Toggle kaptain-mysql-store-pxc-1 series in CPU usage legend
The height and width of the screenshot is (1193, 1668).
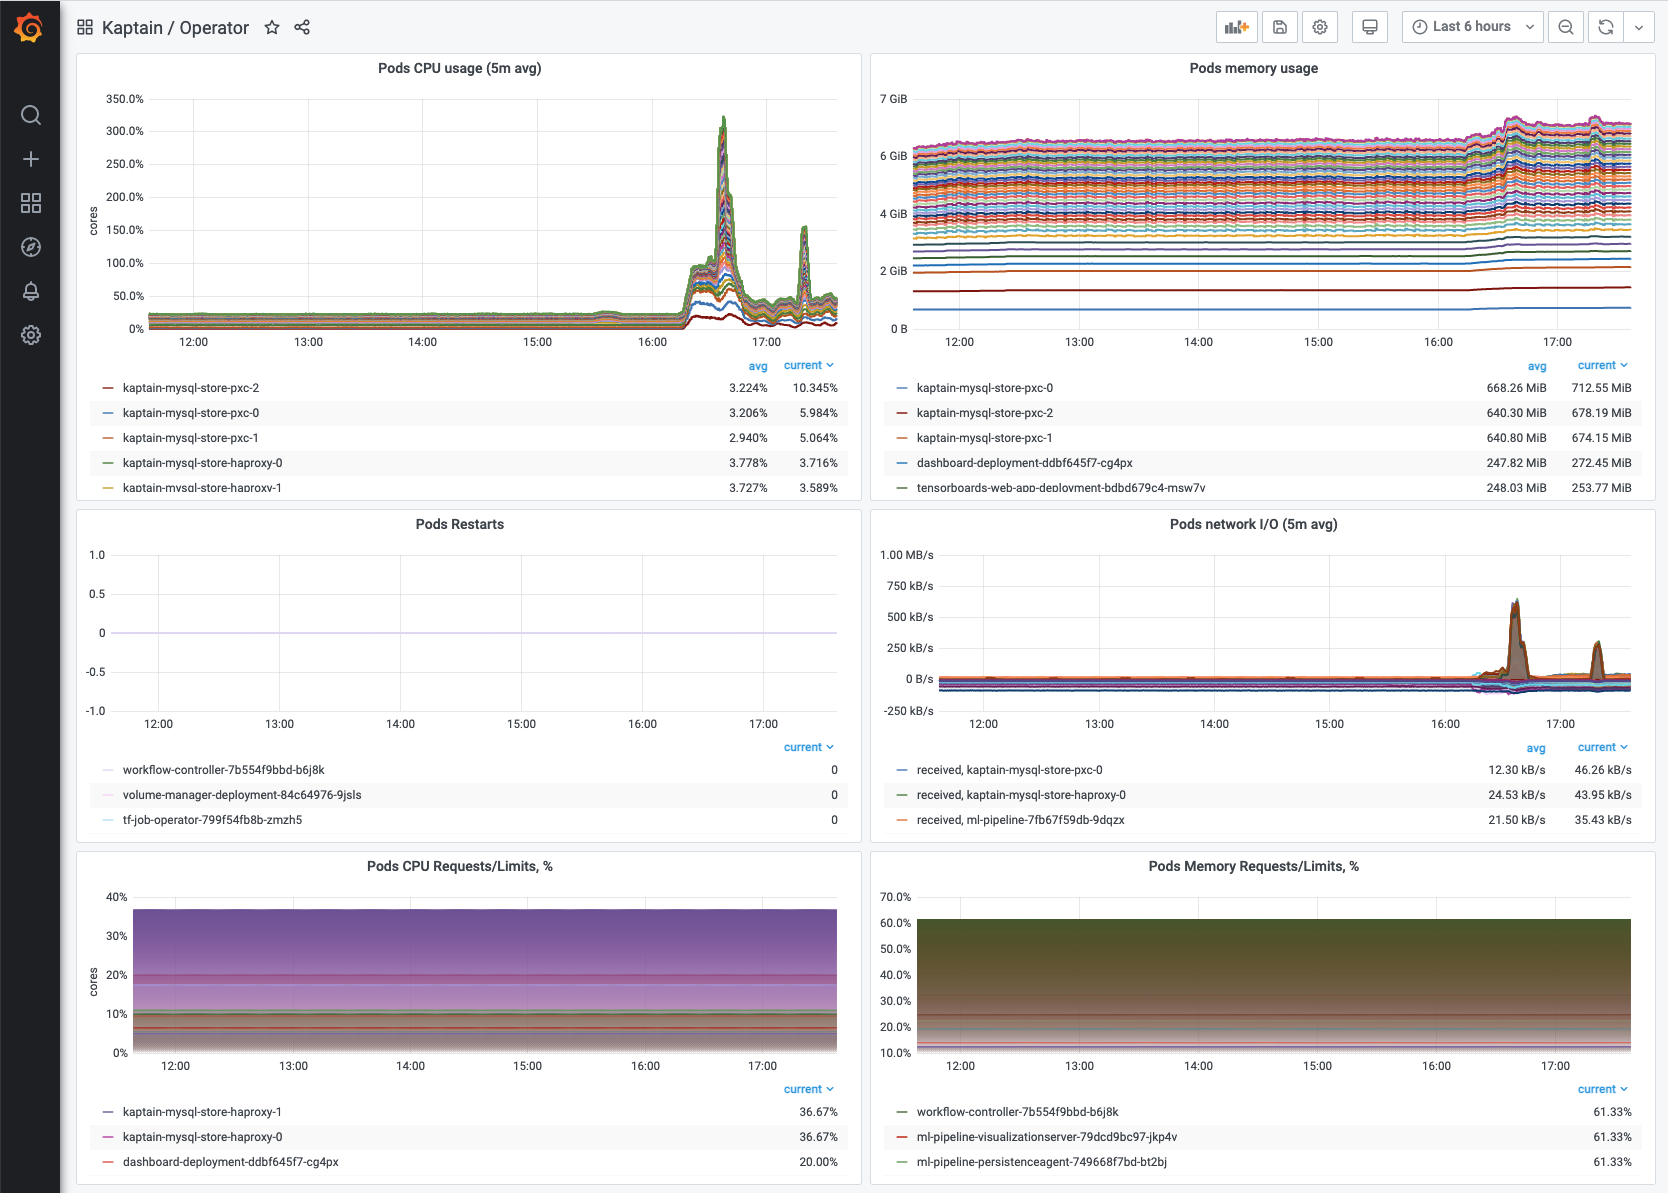(x=191, y=438)
